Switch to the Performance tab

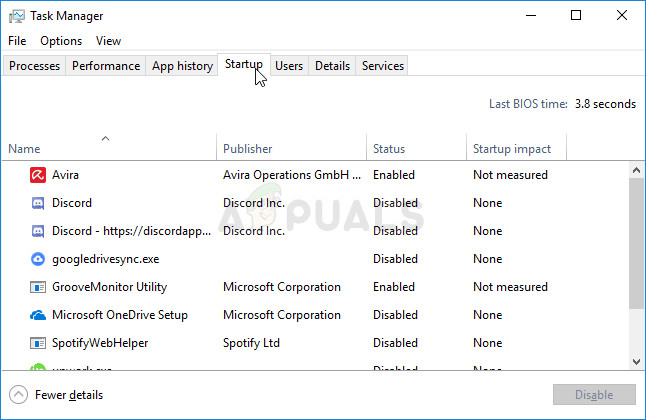click(x=106, y=66)
